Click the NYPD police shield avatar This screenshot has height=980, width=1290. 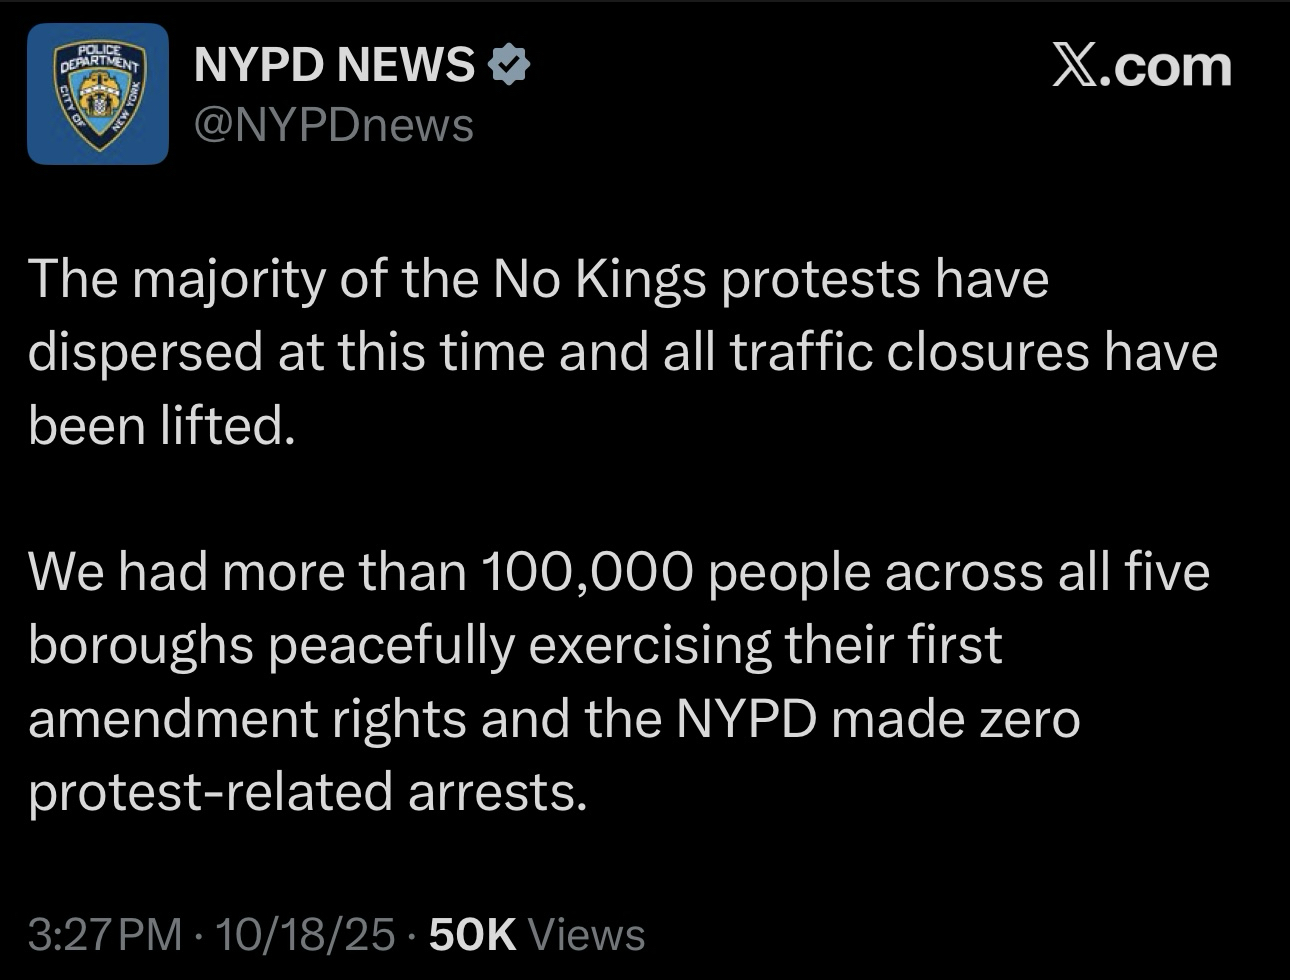click(x=98, y=94)
